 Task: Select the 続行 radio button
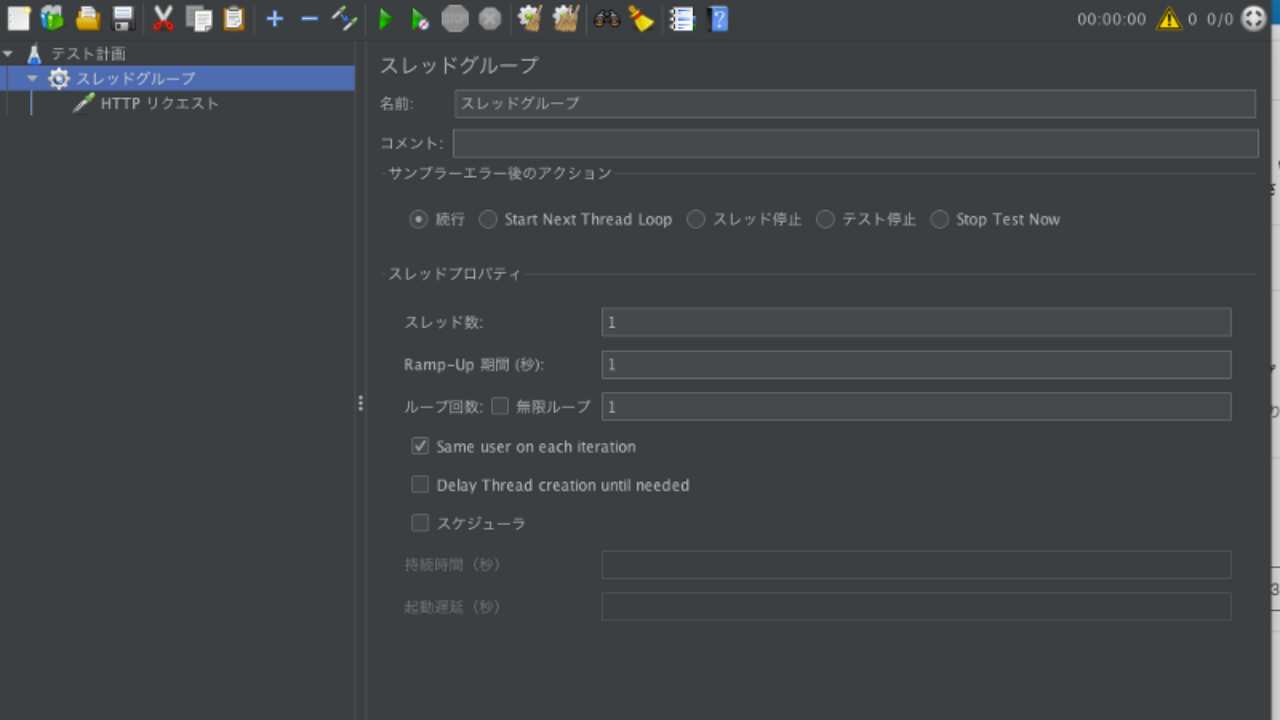pos(419,219)
